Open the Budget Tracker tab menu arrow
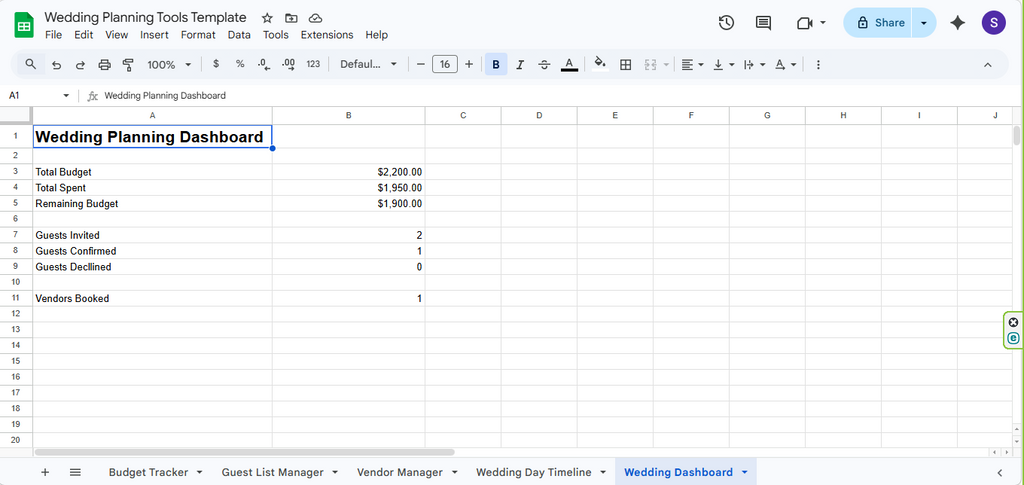This screenshot has height=485, width=1024. pyautogui.click(x=199, y=472)
